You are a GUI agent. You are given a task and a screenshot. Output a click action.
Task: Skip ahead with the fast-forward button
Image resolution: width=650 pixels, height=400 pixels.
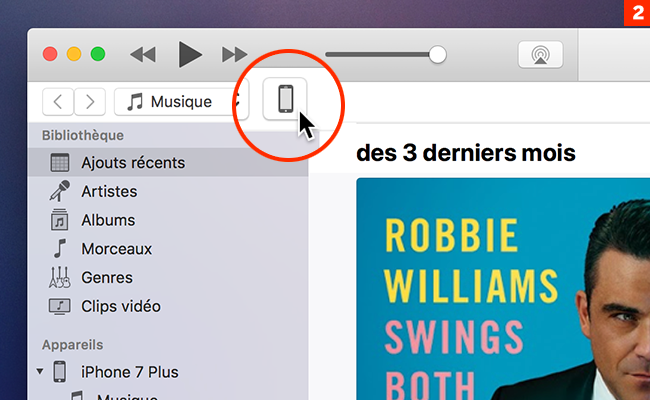click(234, 54)
